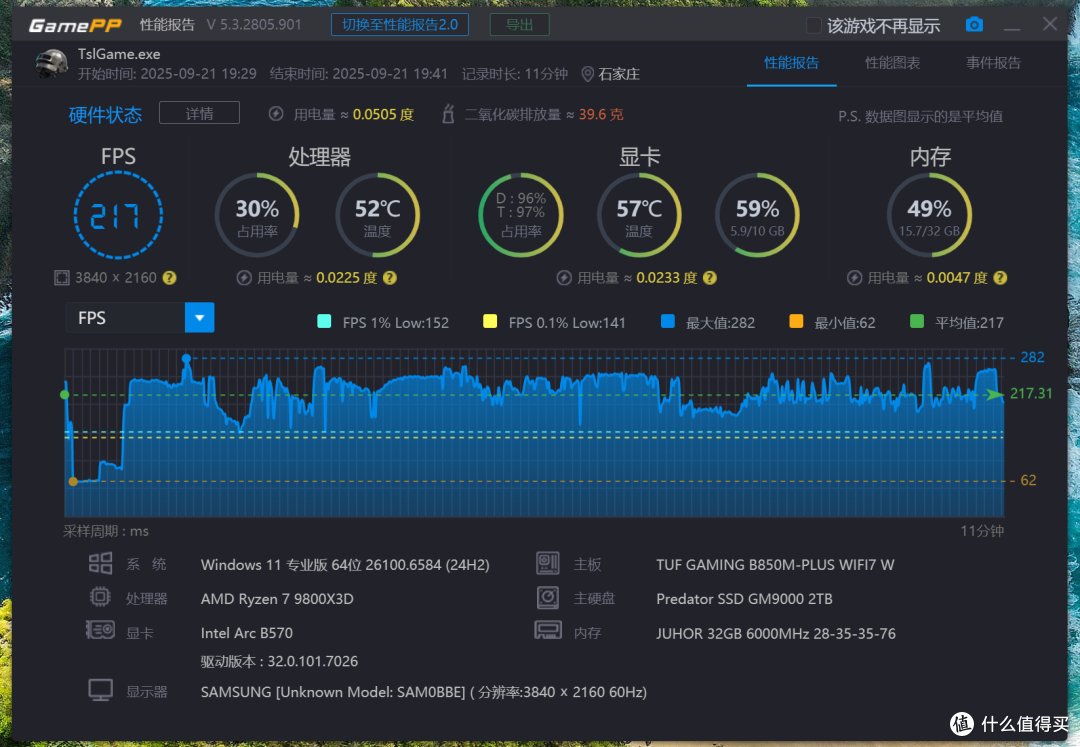Click the motherboard icon beside 主板

[548, 563]
